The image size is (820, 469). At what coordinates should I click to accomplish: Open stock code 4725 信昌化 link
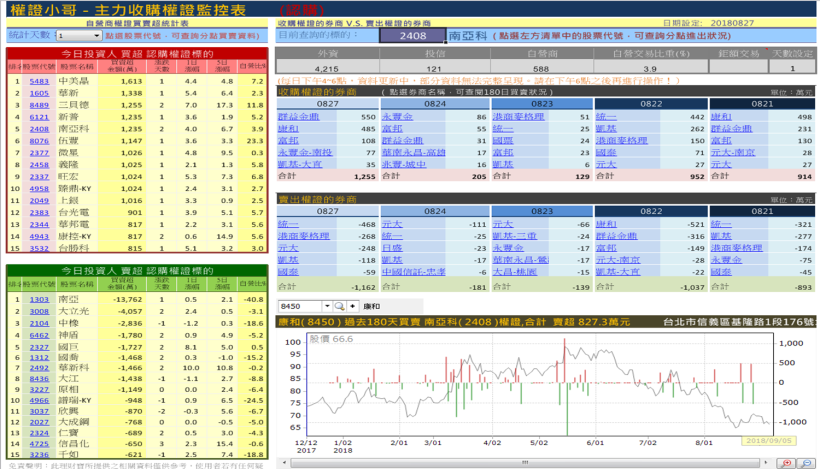point(39,444)
